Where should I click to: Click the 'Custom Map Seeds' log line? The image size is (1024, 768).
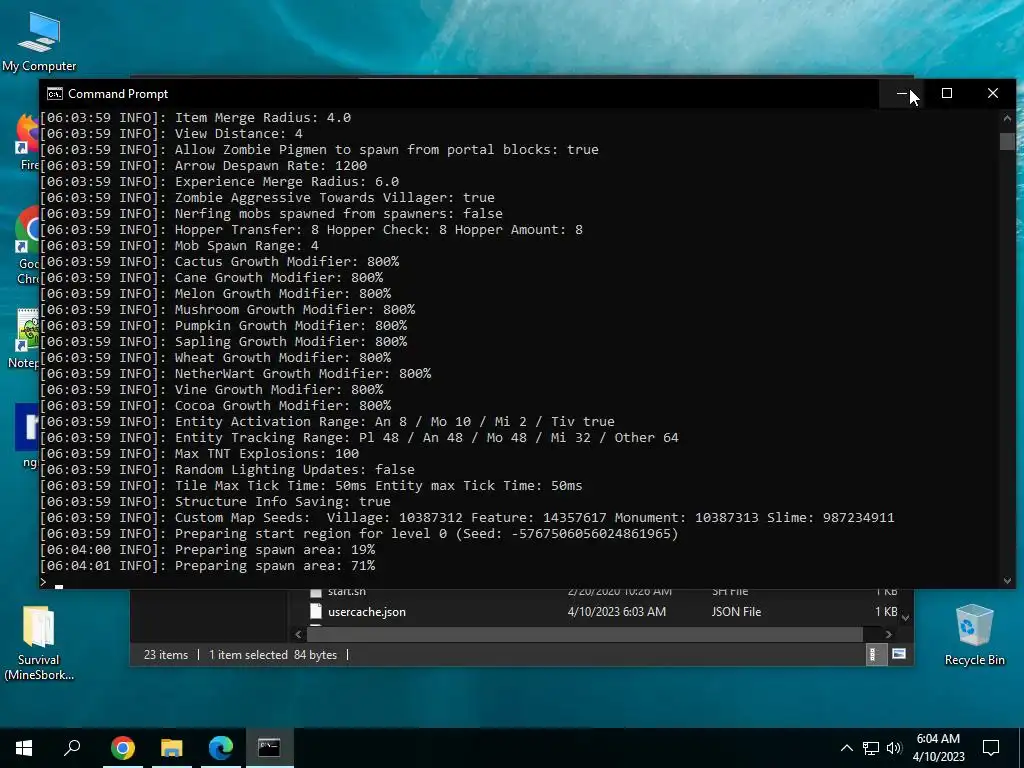[x=467, y=517]
